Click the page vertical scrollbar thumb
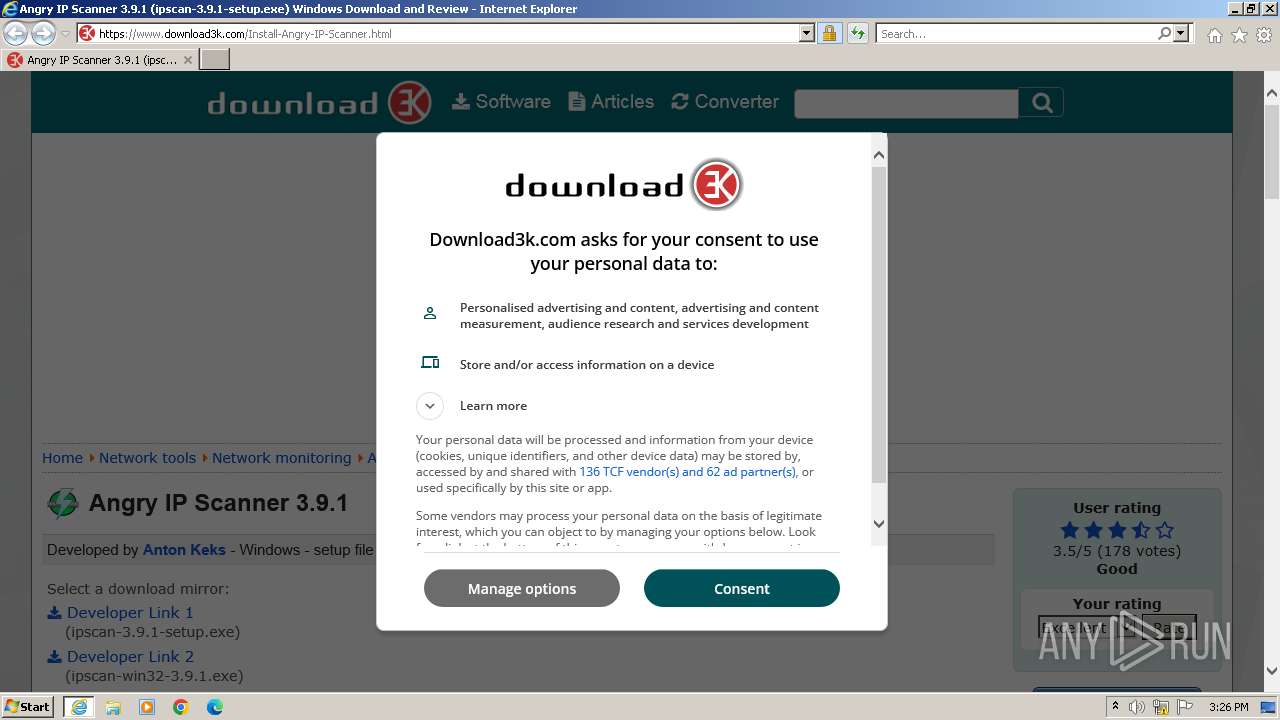 coord(1272,150)
